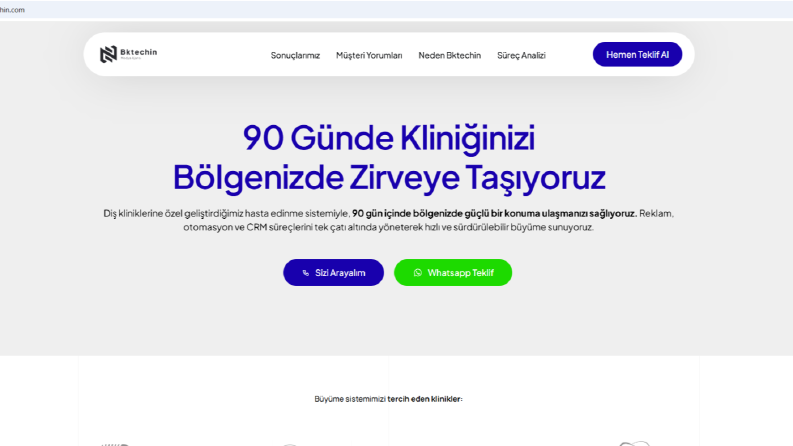The height and width of the screenshot is (446, 793).
Task: Select Süreç Analizi in navigation
Action: coord(521,55)
